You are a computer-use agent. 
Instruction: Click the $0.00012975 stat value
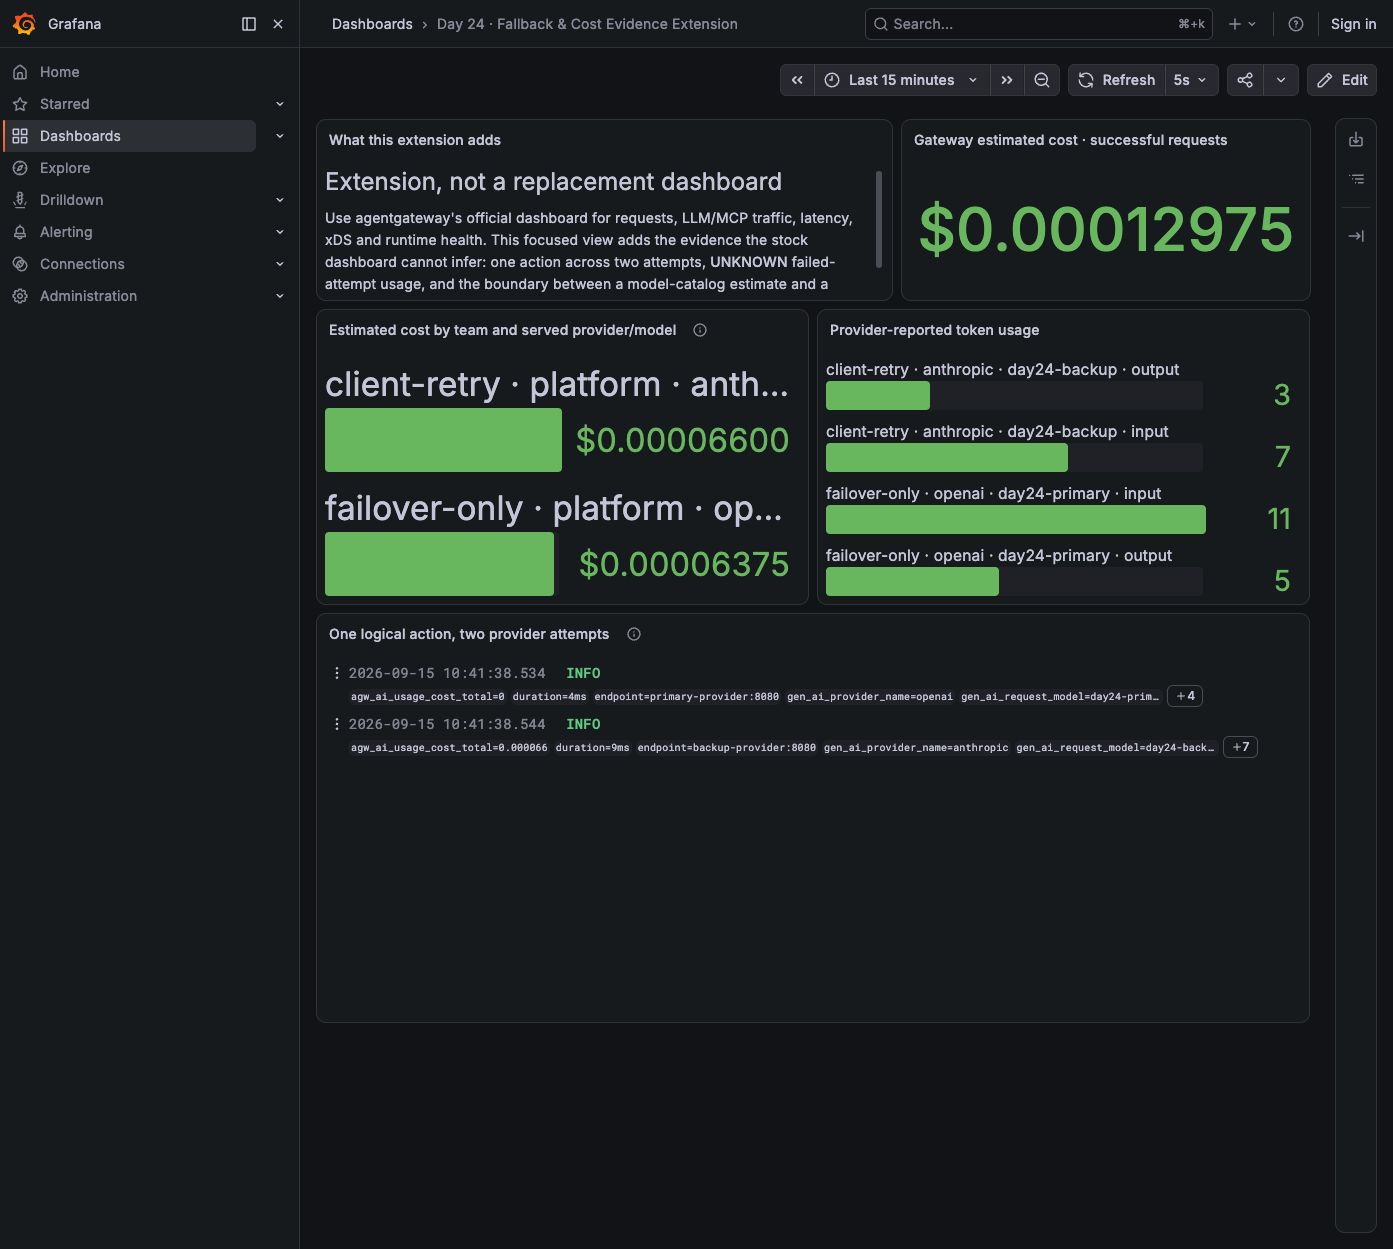[x=1106, y=229]
